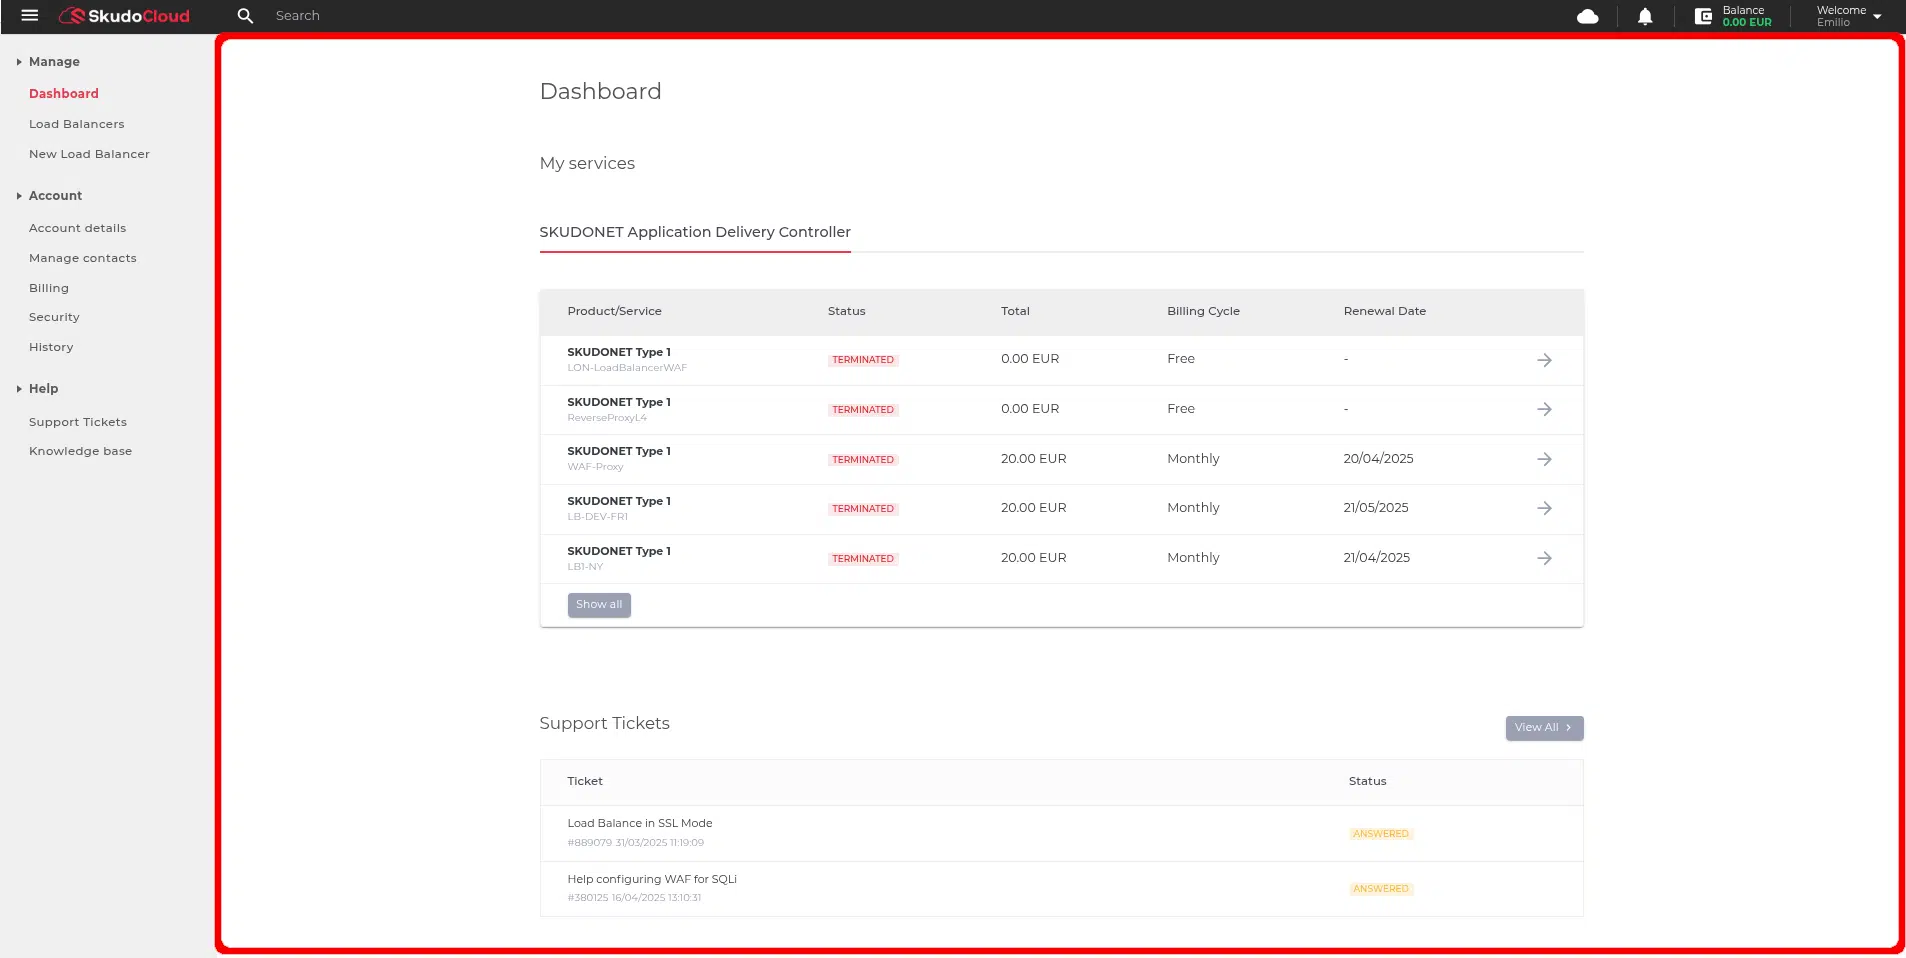The image size is (1906, 958).
Task: Click Manage section heading
Action: point(54,62)
